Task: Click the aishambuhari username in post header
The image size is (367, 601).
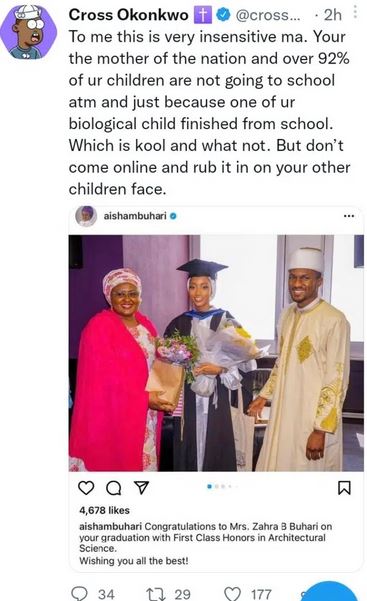Action: (135, 216)
